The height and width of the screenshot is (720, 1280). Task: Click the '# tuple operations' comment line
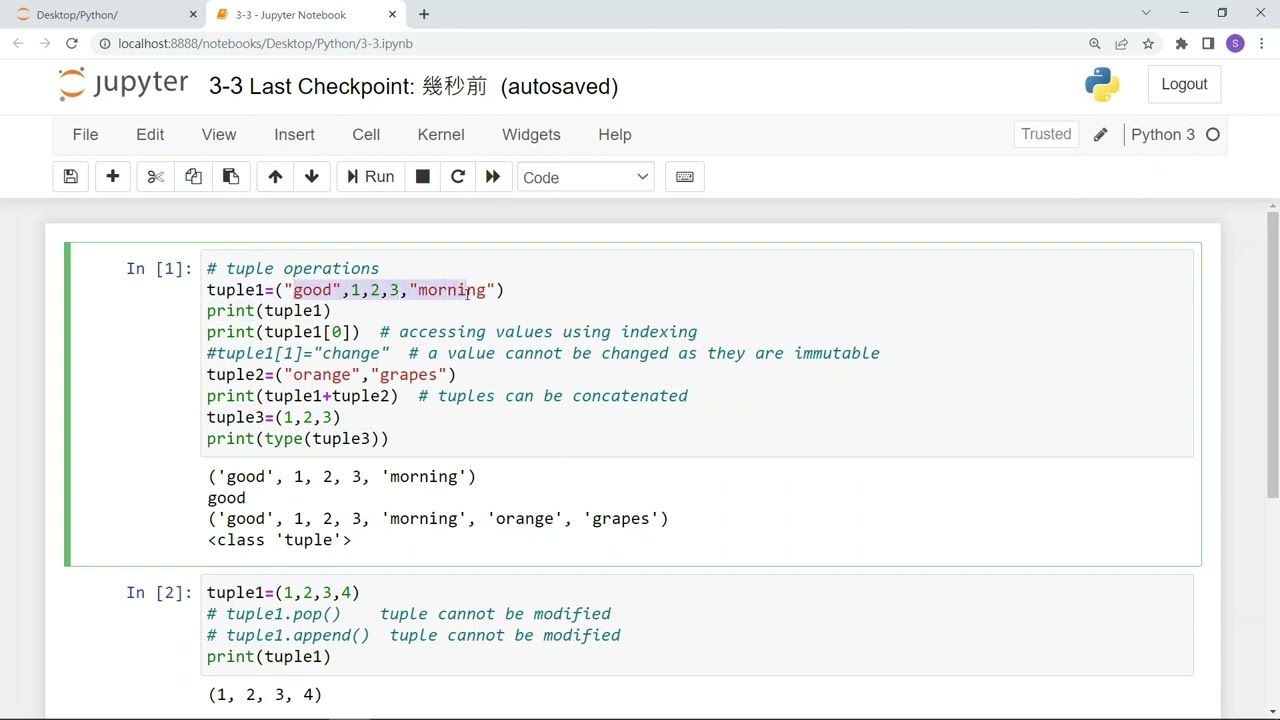(293, 269)
